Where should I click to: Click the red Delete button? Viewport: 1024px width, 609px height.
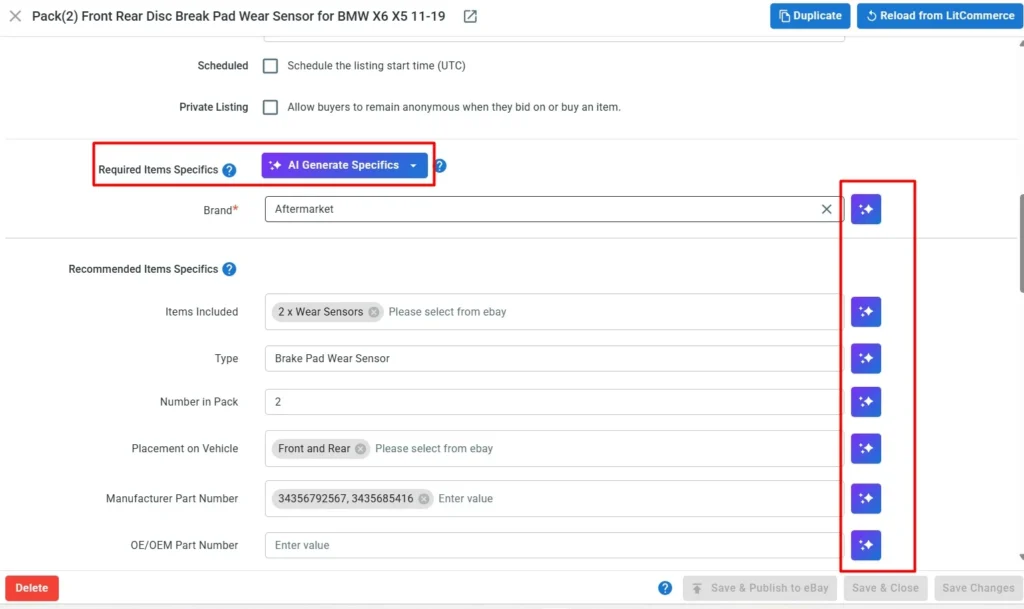coord(32,587)
